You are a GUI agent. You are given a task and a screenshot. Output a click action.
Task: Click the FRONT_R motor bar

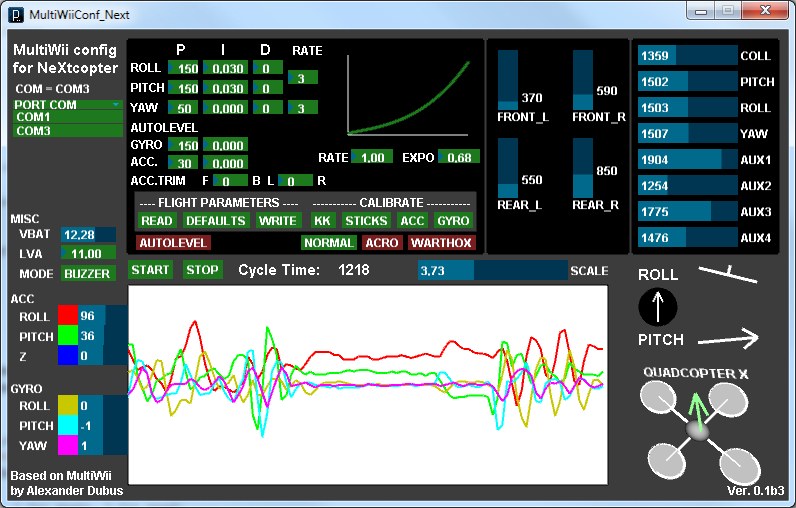coord(583,80)
